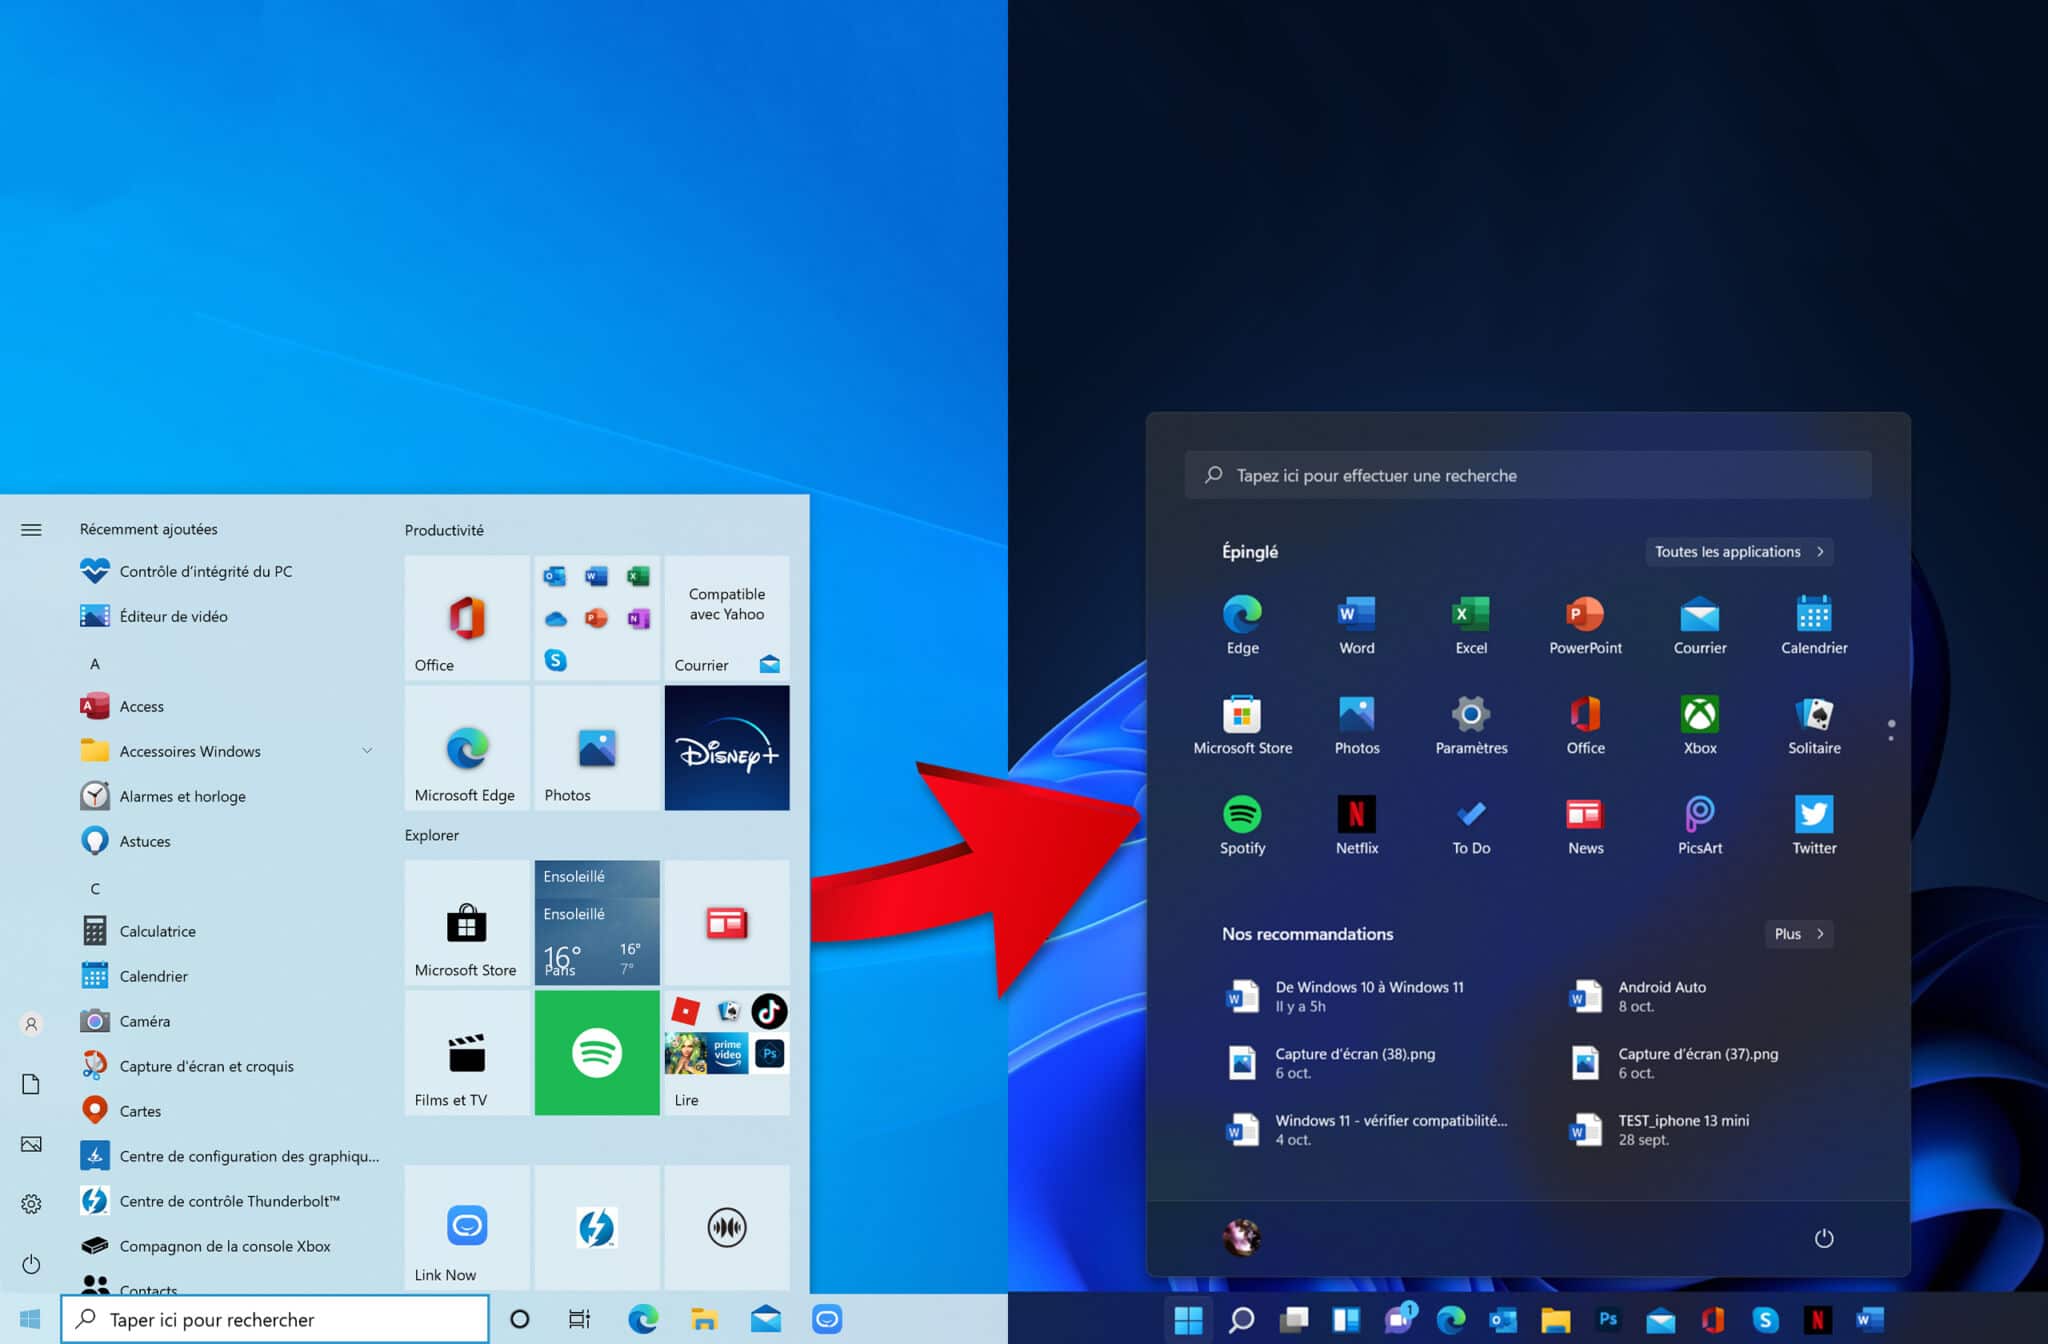Click Windows 11 Start search field
This screenshot has width=2048, height=1344.
click(1528, 475)
